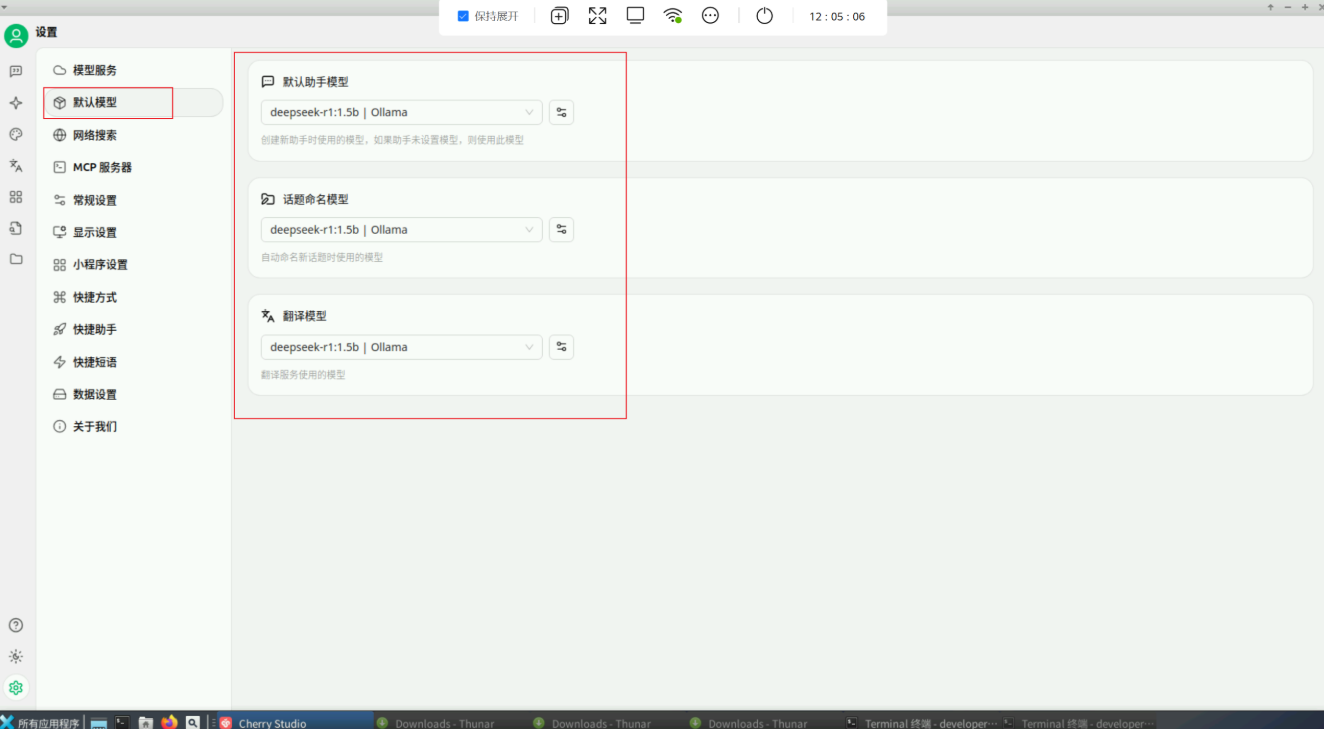This screenshot has width=1324, height=729.
Task: Launch Firefox from the taskbar
Action: pyautogui.click(x=169, y=722)
